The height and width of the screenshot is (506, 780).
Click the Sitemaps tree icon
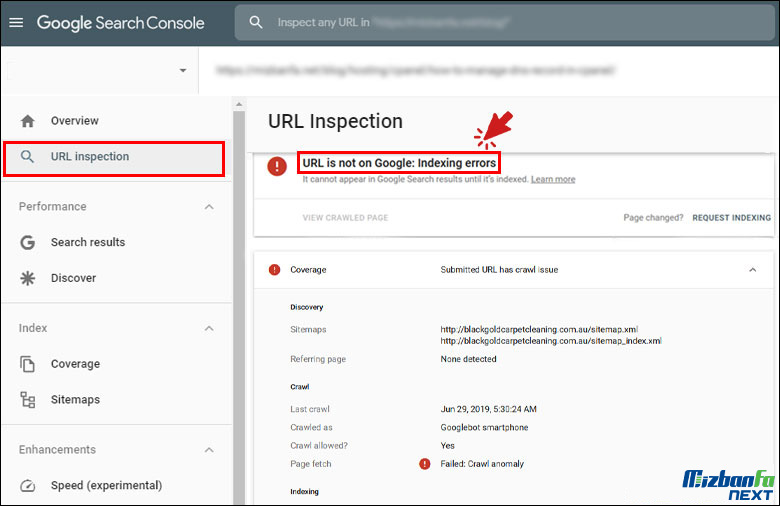pos(27,400)
